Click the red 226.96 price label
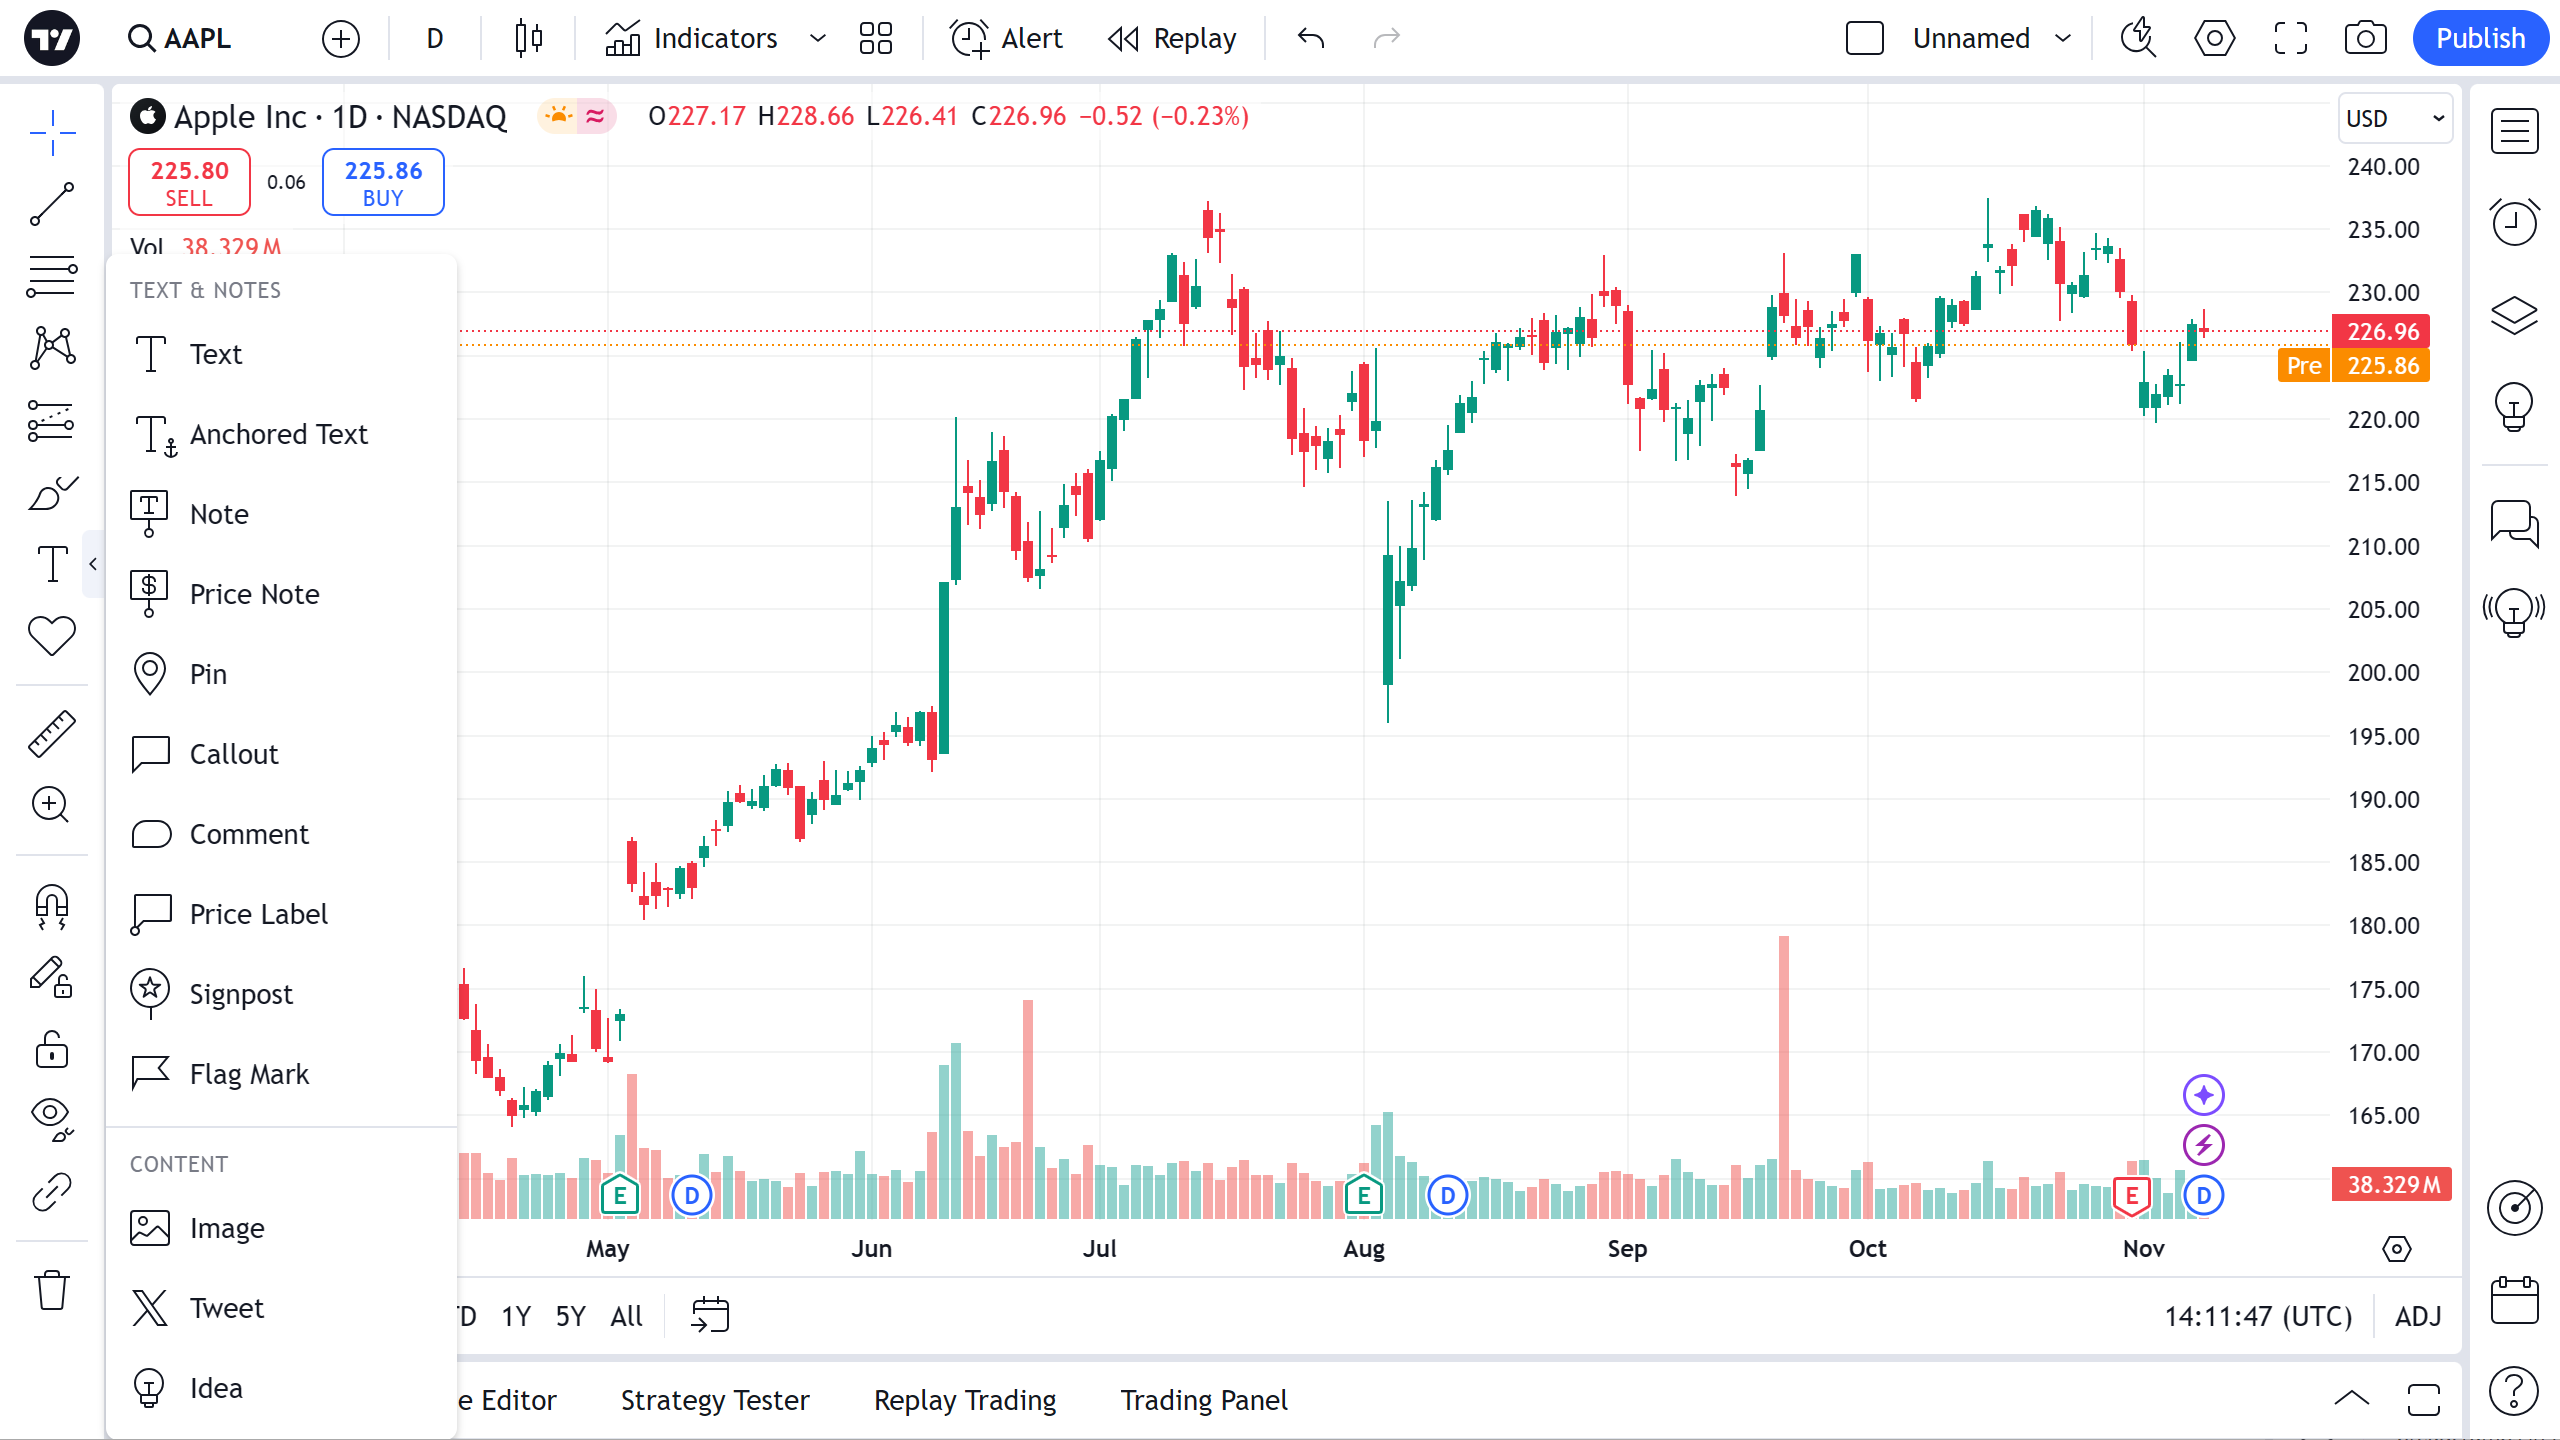This screenshot has height=1440, width=2560. 2382,331
